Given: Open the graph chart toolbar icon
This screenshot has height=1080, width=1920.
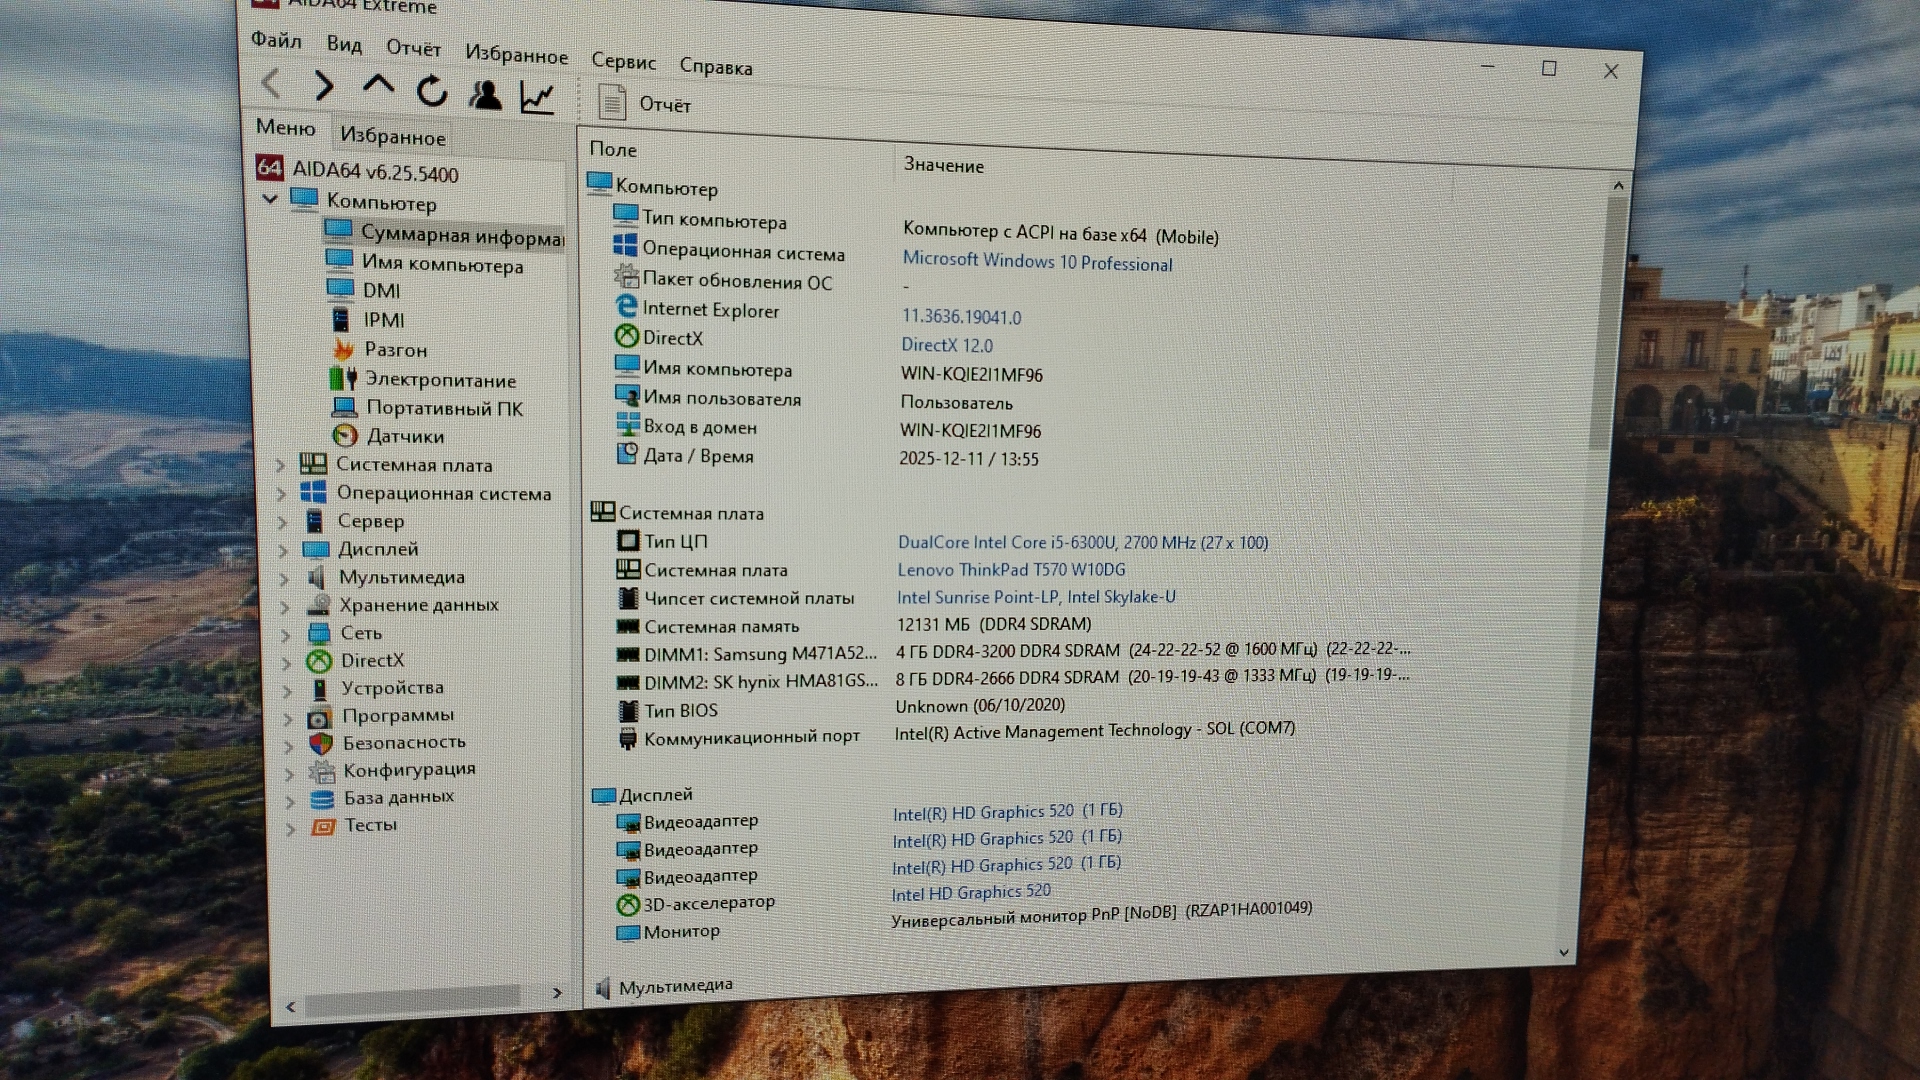Looking at the screenshot, I should point(537,97).
